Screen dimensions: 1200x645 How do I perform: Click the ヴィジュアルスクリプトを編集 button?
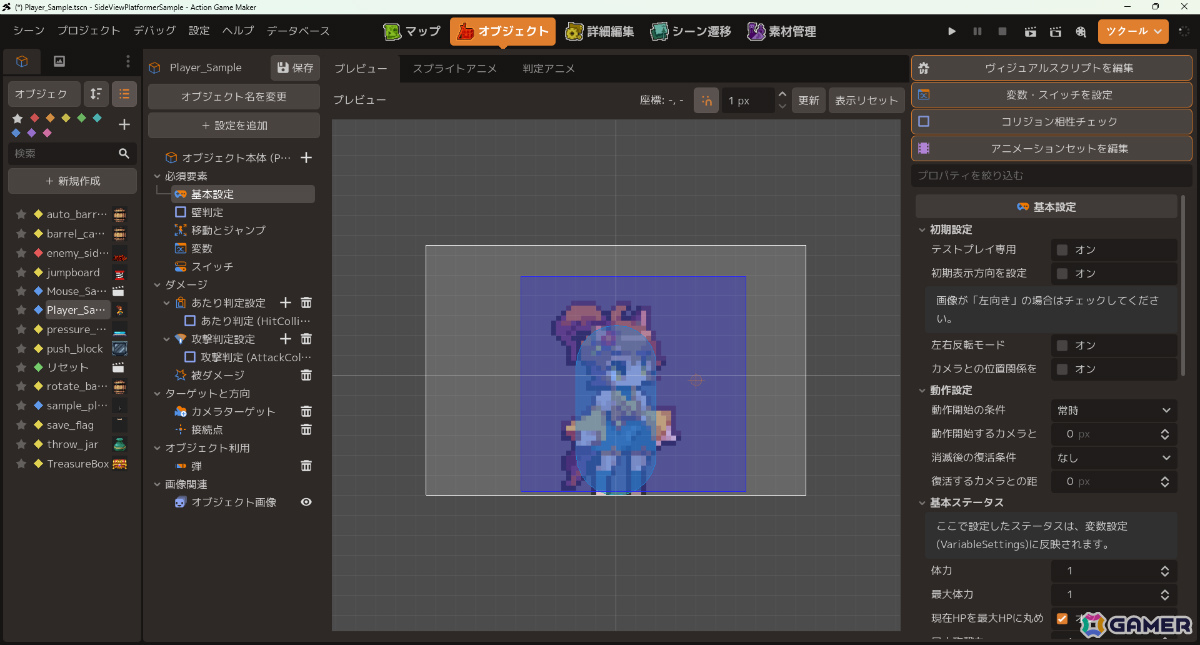pyautogui.click(x=1051, y=68)
